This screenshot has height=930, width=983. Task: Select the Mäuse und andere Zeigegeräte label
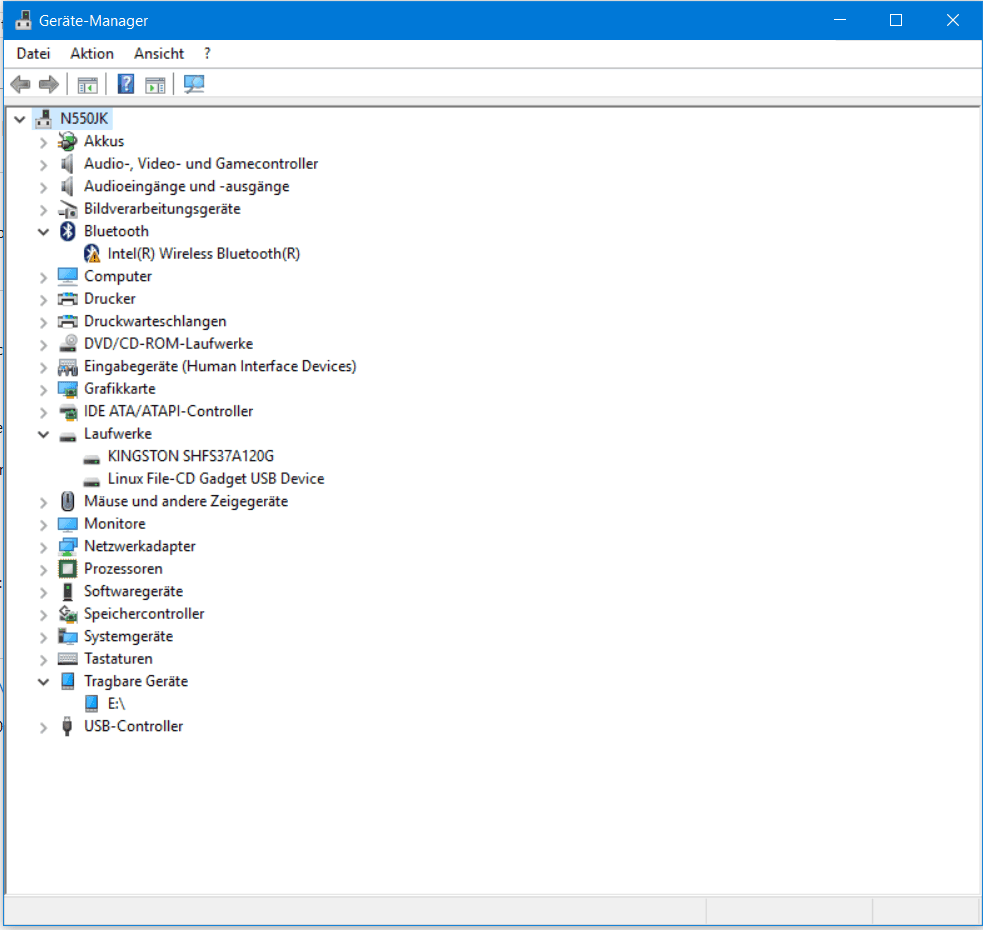pyautogui.click(x=186, y=501)
